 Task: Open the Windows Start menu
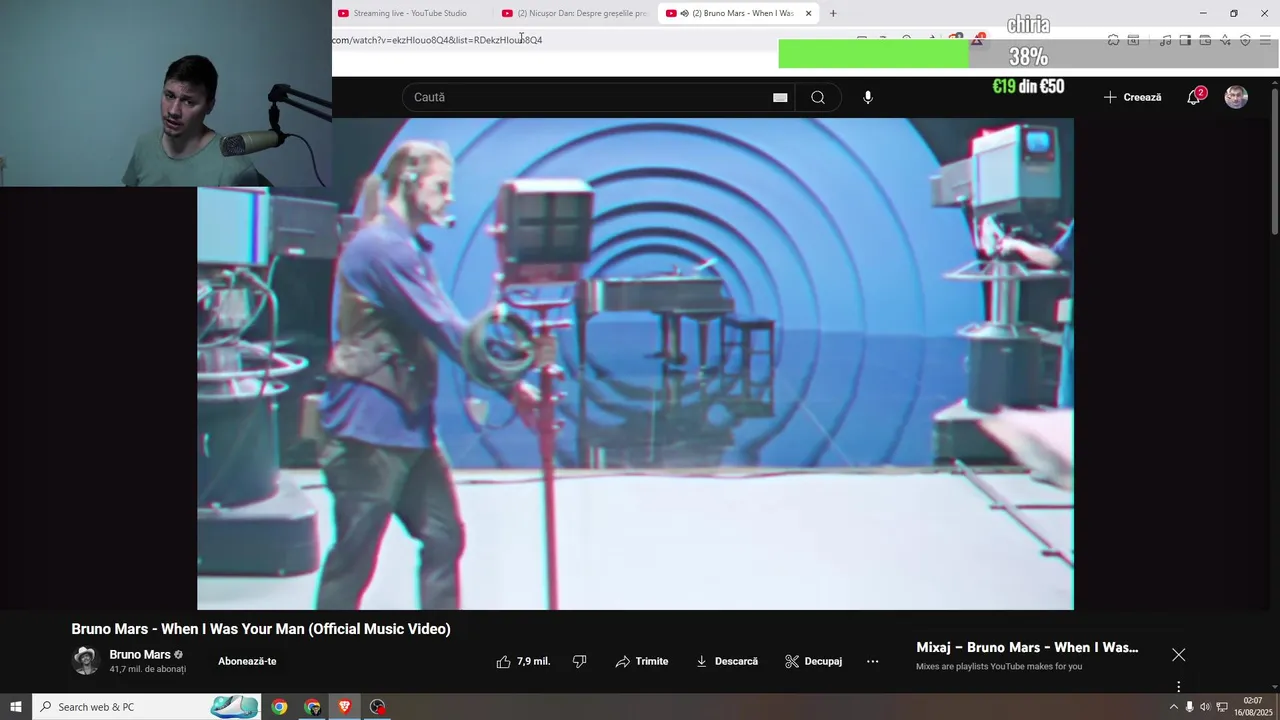tap(16, 706)
